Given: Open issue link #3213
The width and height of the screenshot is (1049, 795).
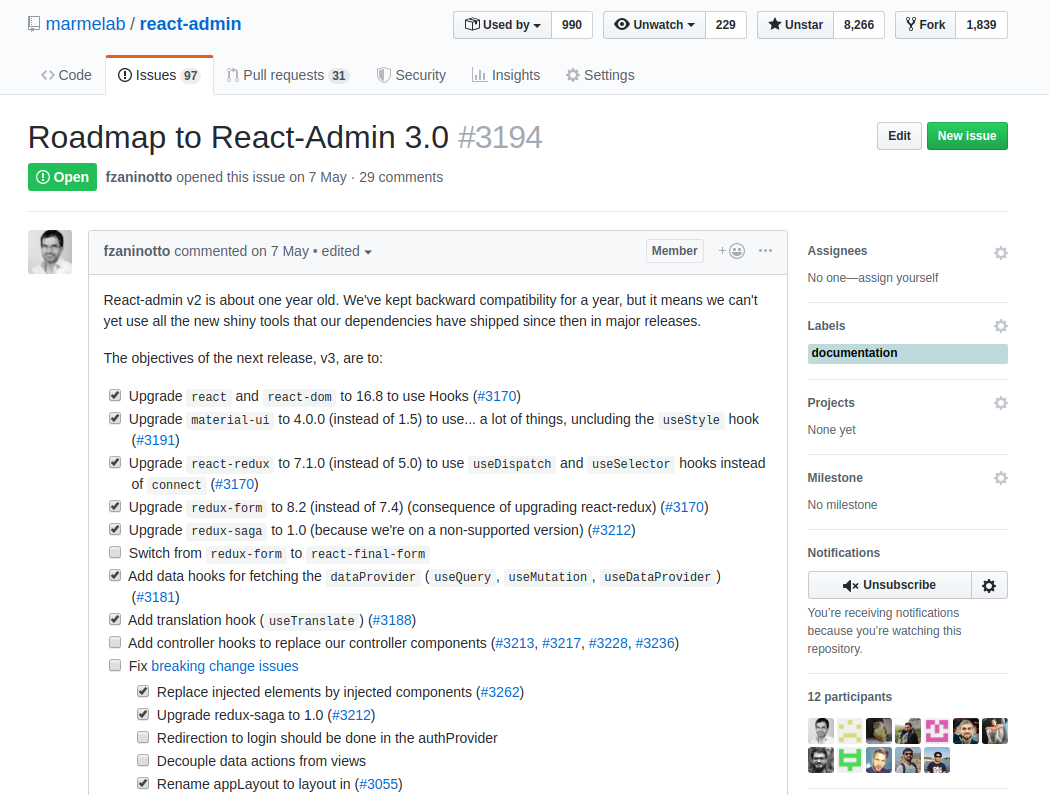Looking at the screenshot, I should coord(514,643).
